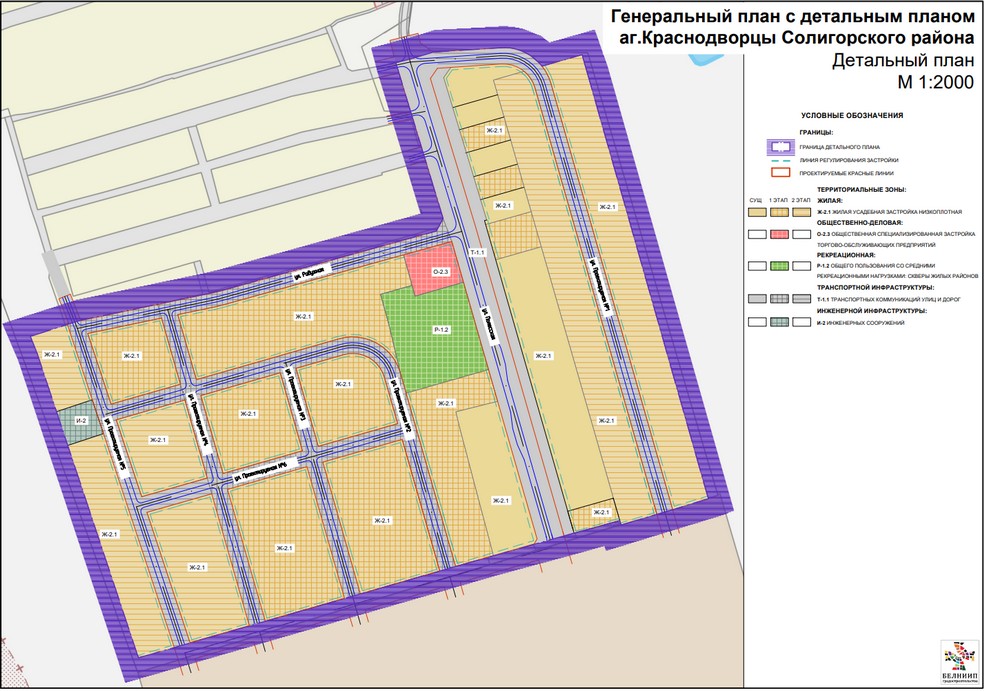Click the М 1:2000 scale text
The width and height of the screenshot is (985, 691).
pos(935,83)
